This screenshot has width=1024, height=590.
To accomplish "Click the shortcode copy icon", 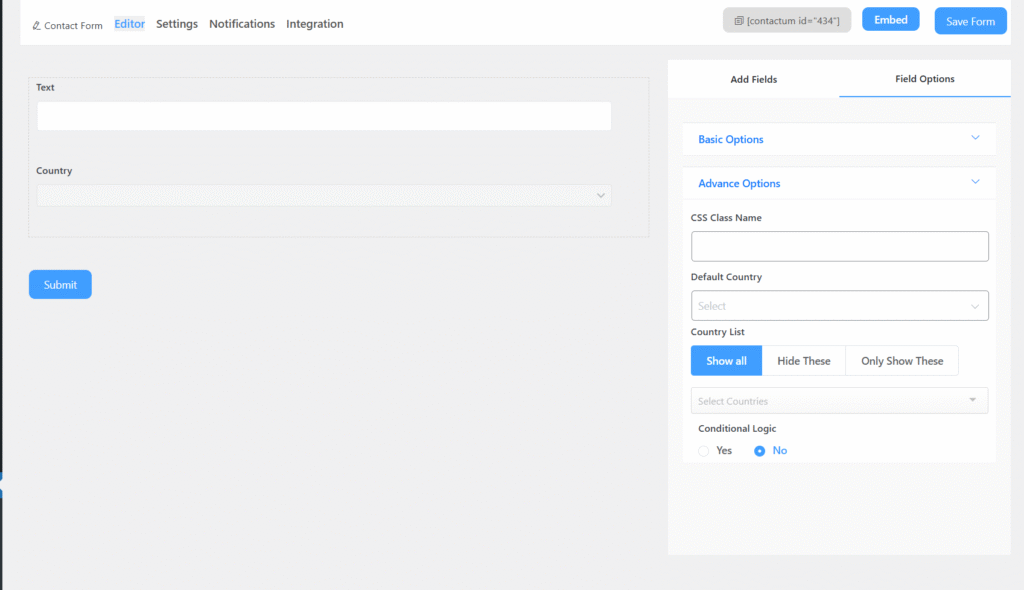I will [x=739, y=21].
